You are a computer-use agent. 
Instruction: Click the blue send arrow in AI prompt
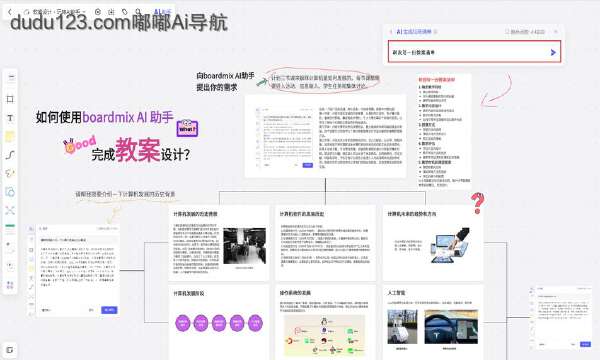tap(553, 52)
